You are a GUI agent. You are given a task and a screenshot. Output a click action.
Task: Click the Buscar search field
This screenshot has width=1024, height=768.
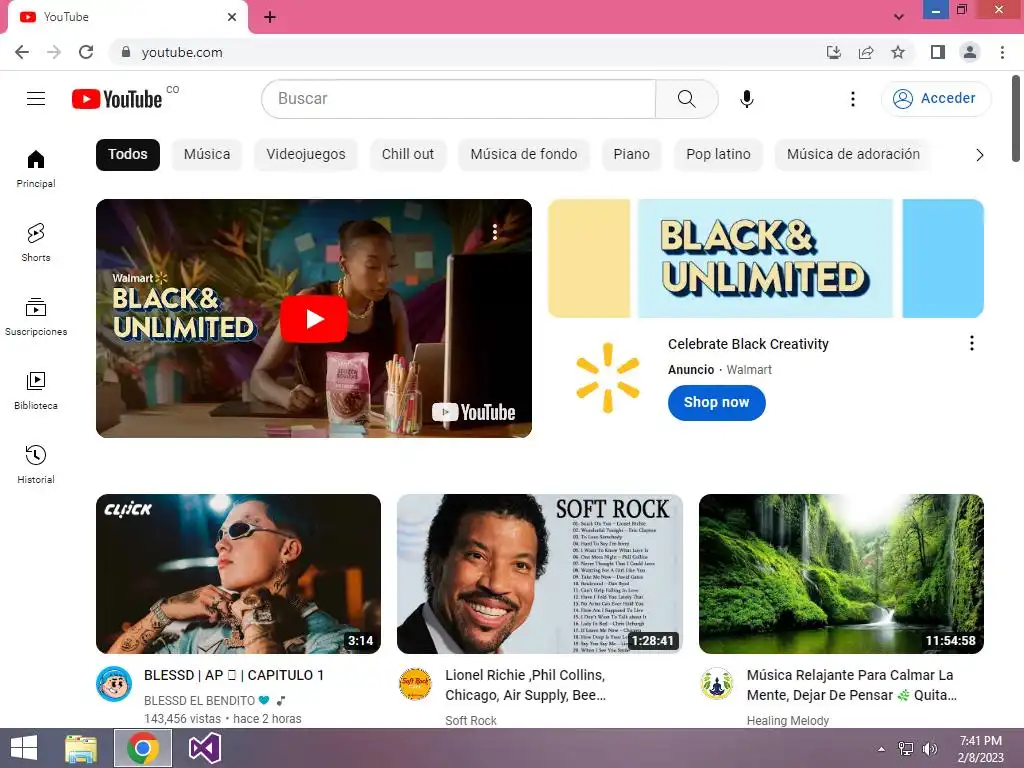pyautogui.click(x=458, y=99)
